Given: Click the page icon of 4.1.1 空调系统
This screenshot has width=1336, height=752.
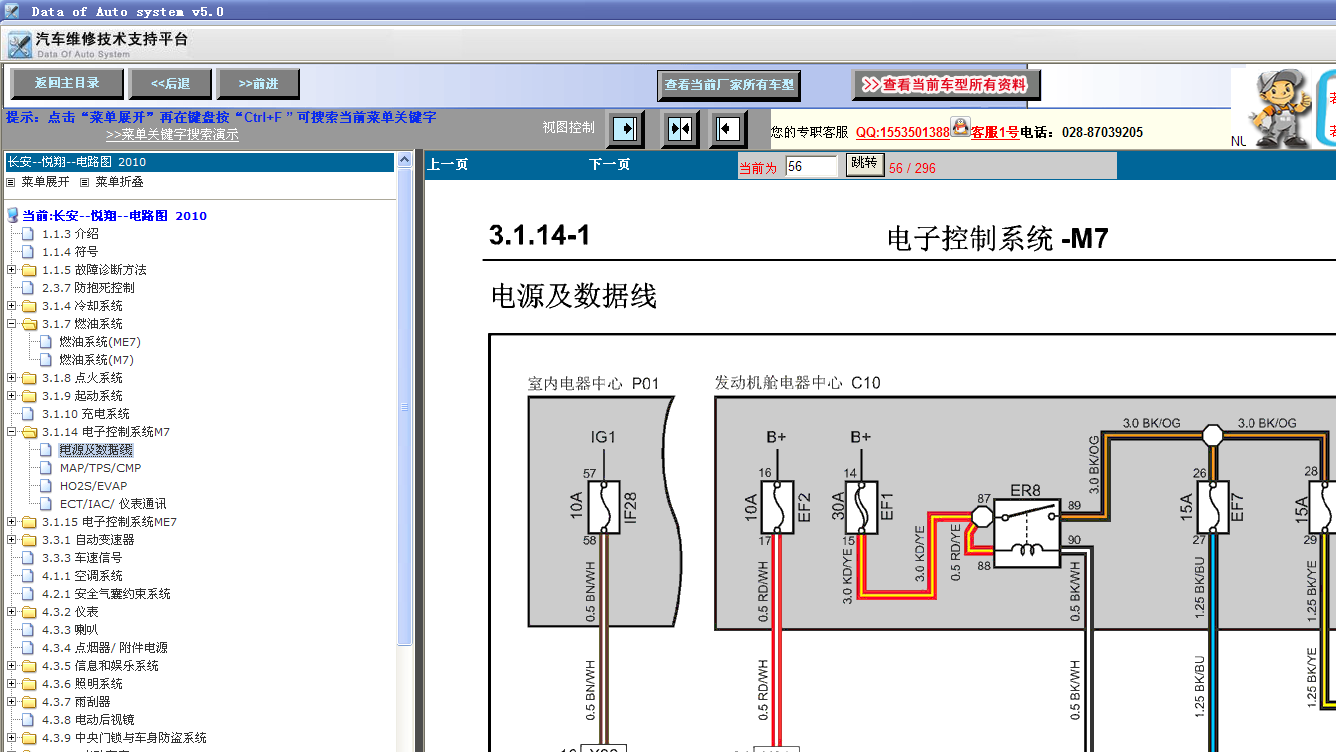Looking at the screenshot, I should [x=28, y=575].
